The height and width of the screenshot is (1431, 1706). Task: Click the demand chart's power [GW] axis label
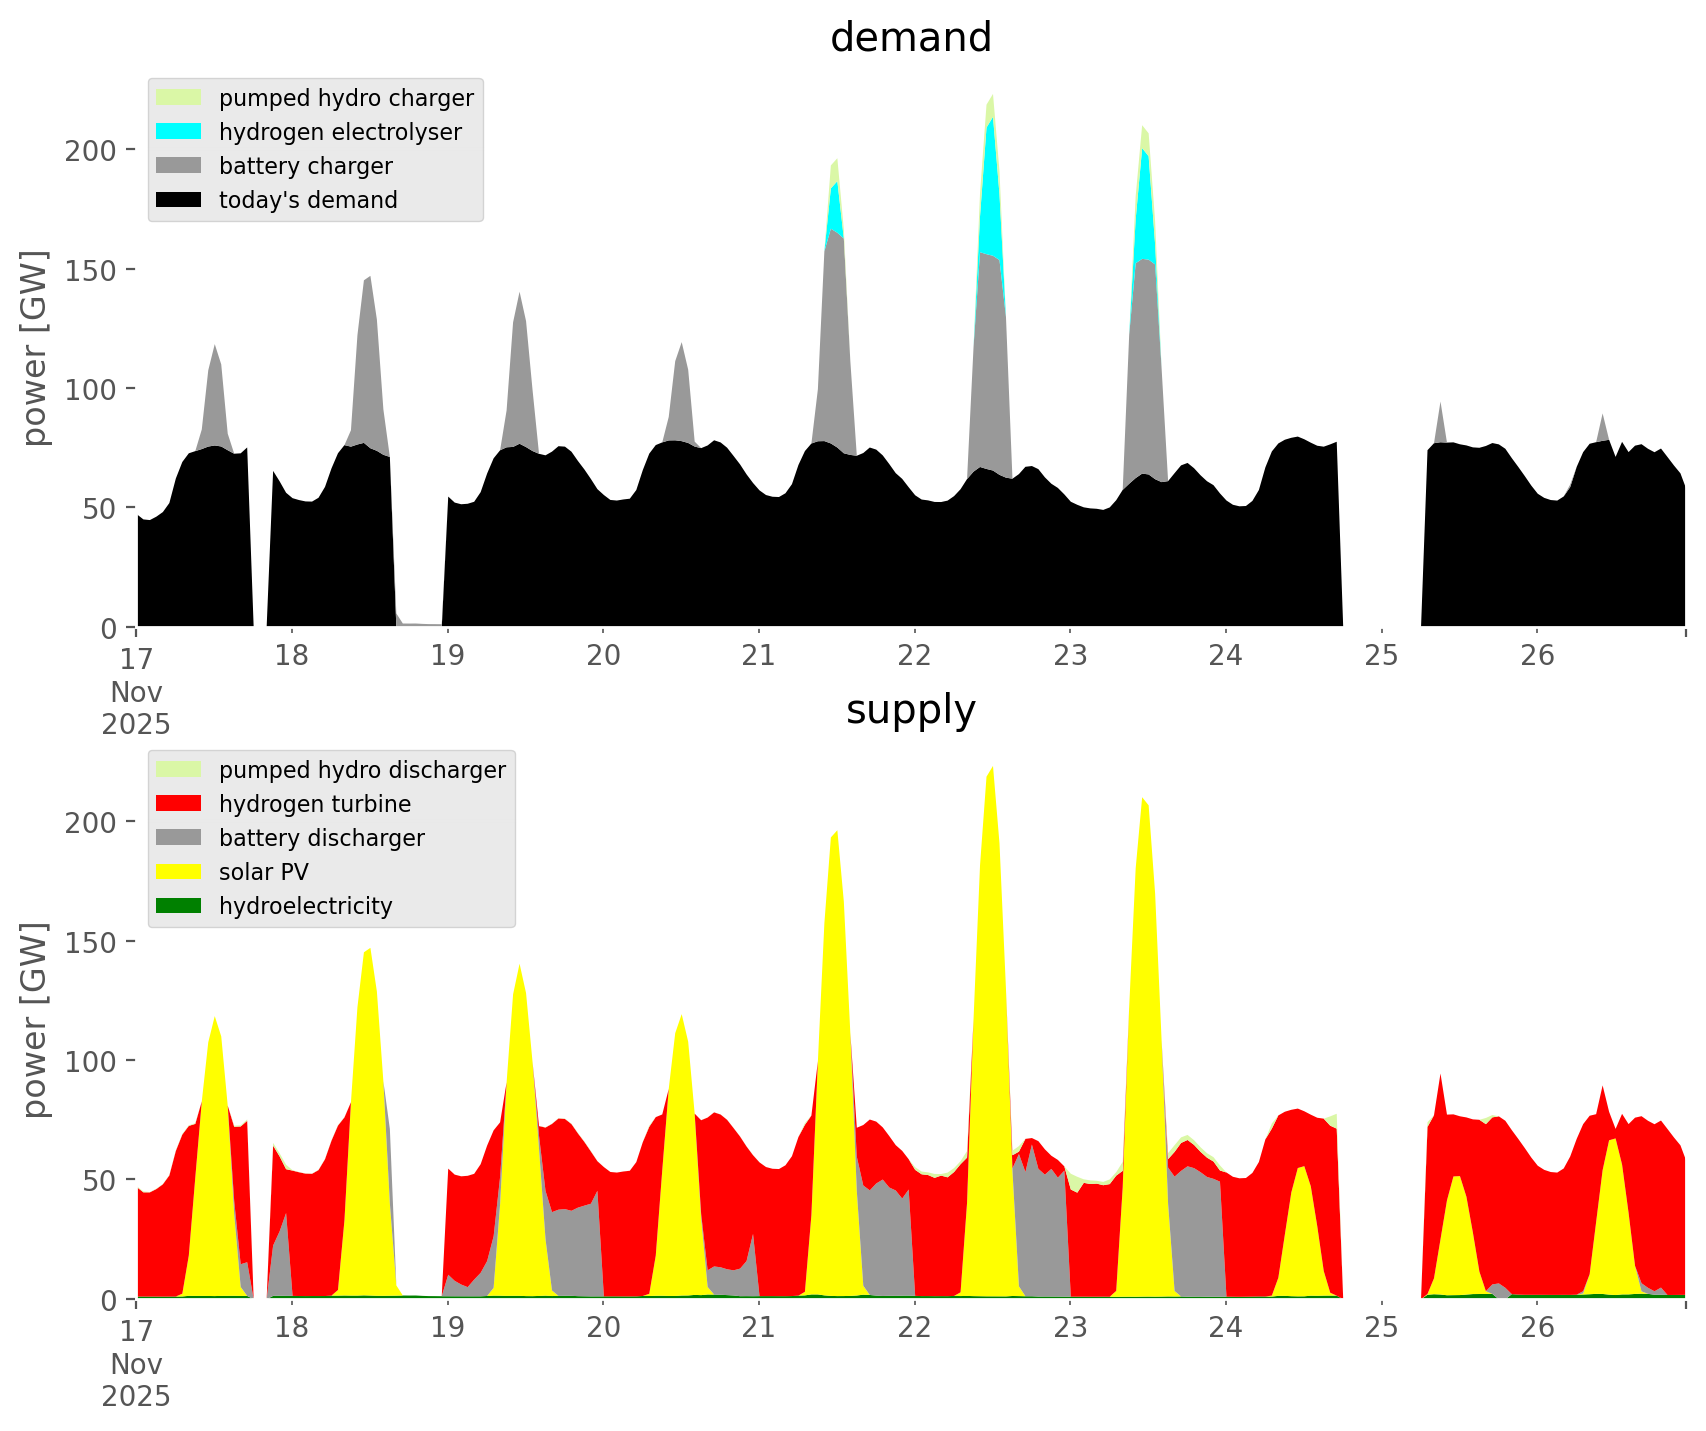(x=34, y=348)
